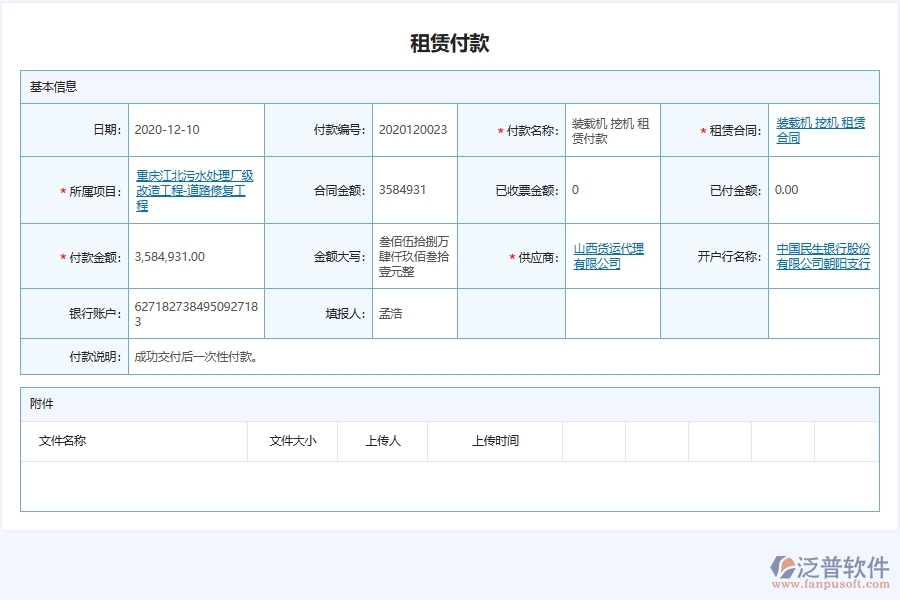Image resolution: width=900 pixels, height=600 pixels.
Task: Click the 附件 attachments section header
Action: [x=40, y=404]
